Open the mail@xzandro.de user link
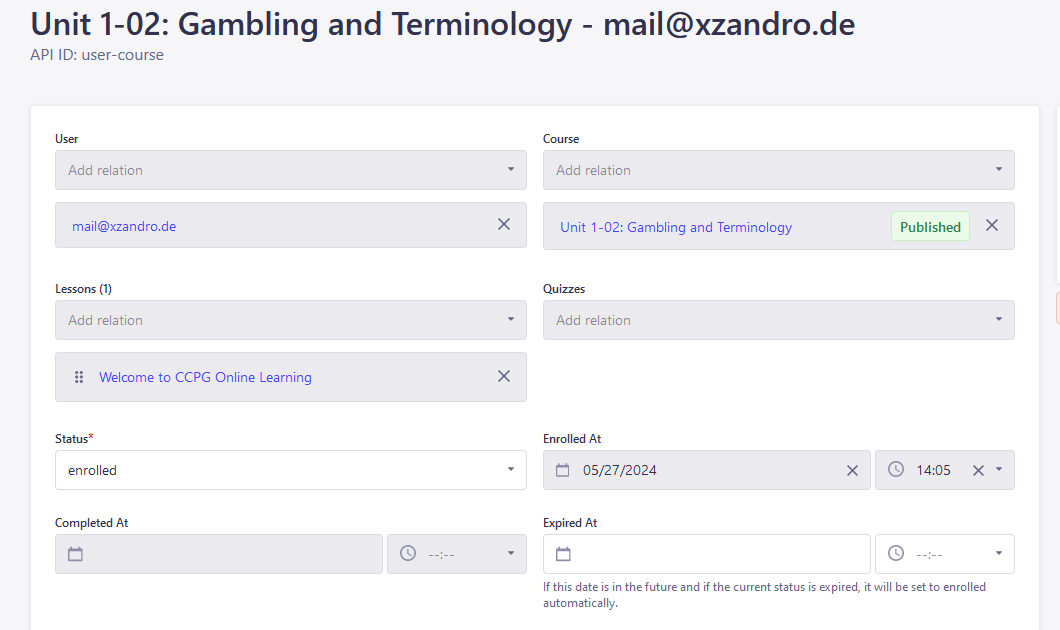Image resolution: width=1060 pixels, height=630 pixels. (x=124, y=227)
